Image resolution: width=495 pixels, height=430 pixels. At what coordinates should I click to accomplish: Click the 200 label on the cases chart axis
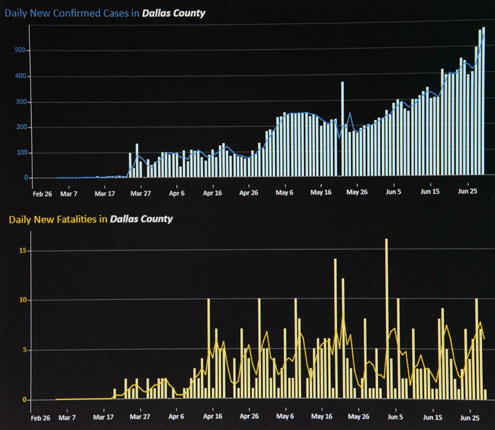pyautogui.click(x=22, y=127)
